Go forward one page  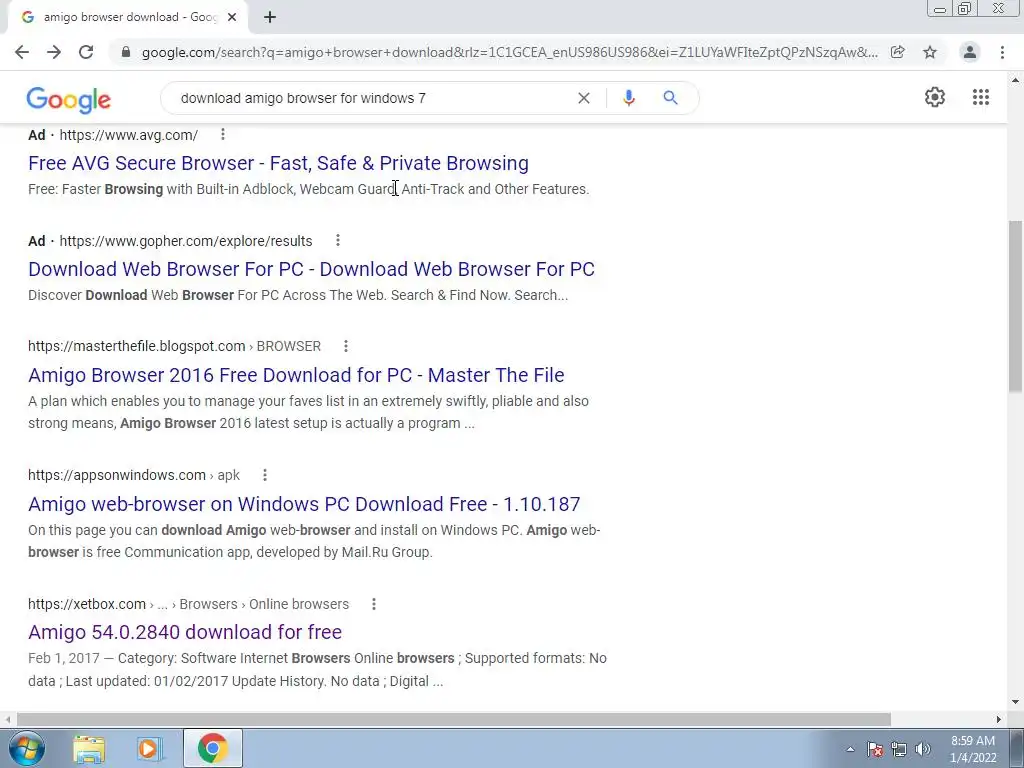click(54, 52)
